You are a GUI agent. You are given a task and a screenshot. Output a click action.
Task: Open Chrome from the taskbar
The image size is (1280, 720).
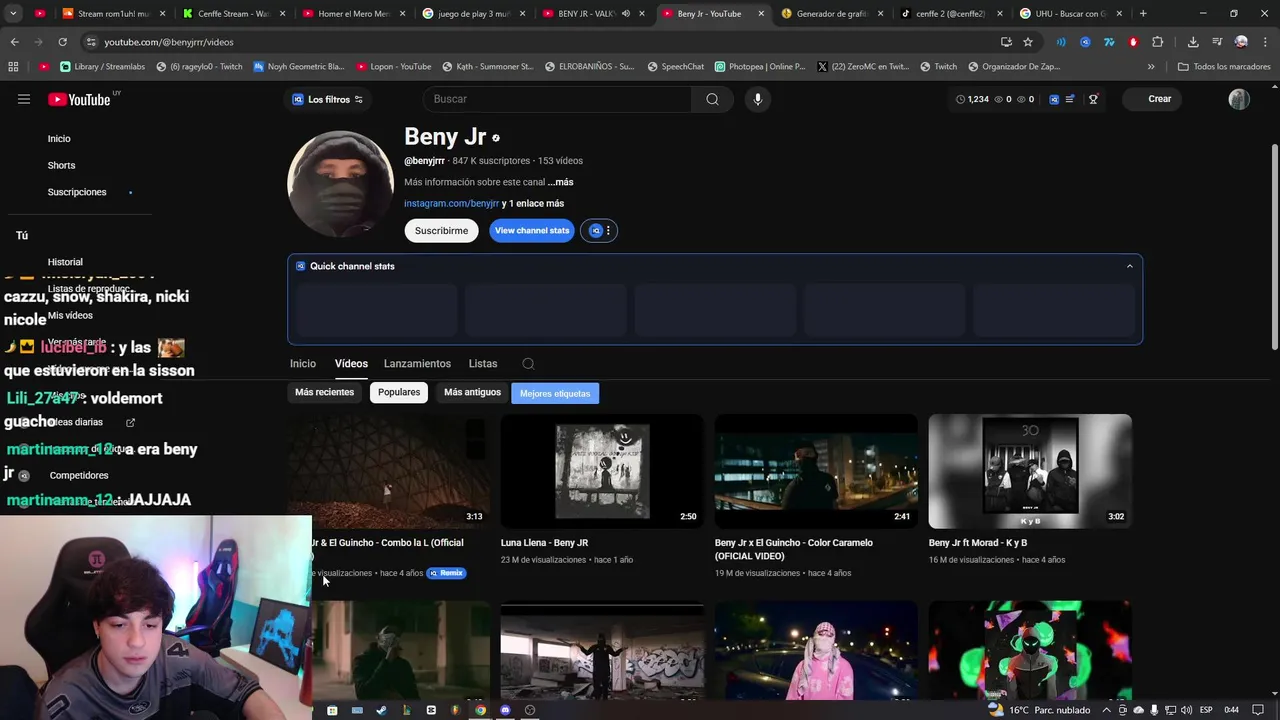point(480,710)
